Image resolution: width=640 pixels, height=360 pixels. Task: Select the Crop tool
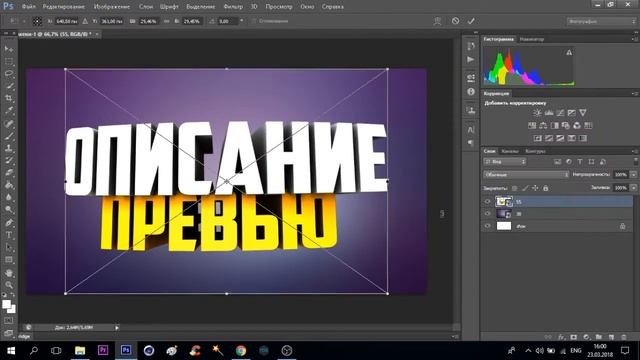point(9,98)
